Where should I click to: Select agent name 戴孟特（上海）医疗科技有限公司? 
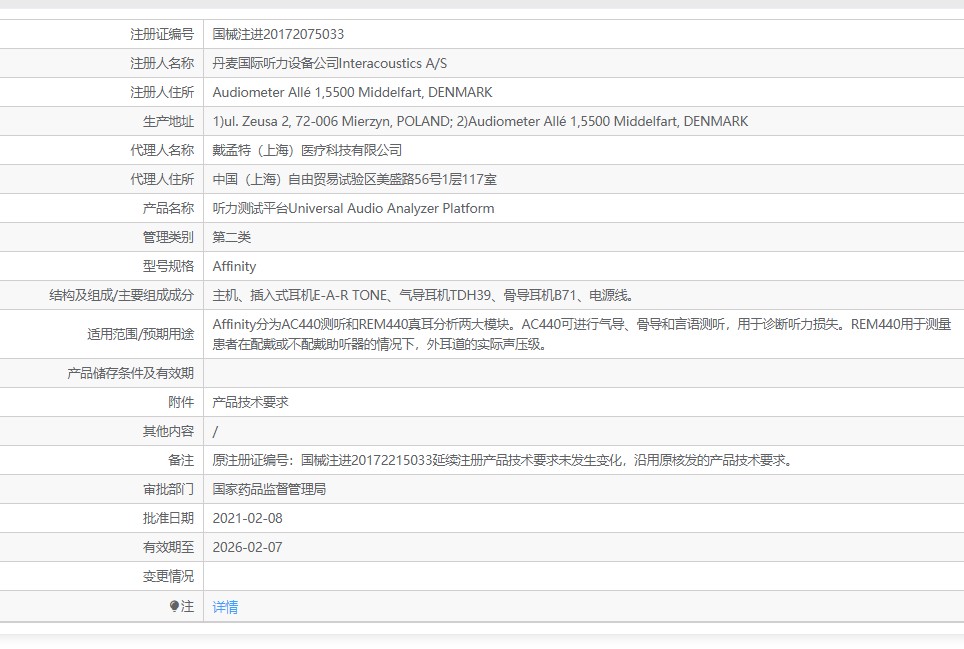[307, 150]
